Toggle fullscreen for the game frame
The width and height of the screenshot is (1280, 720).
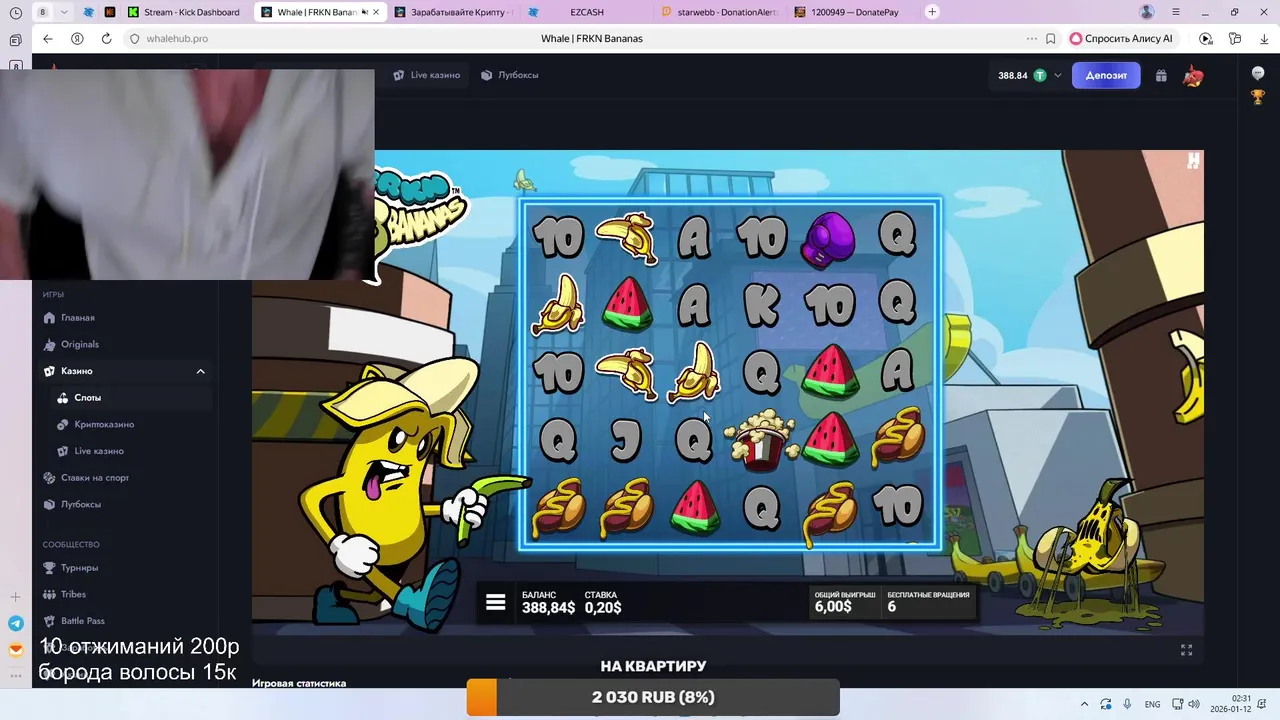click(x=1186, y=650)
